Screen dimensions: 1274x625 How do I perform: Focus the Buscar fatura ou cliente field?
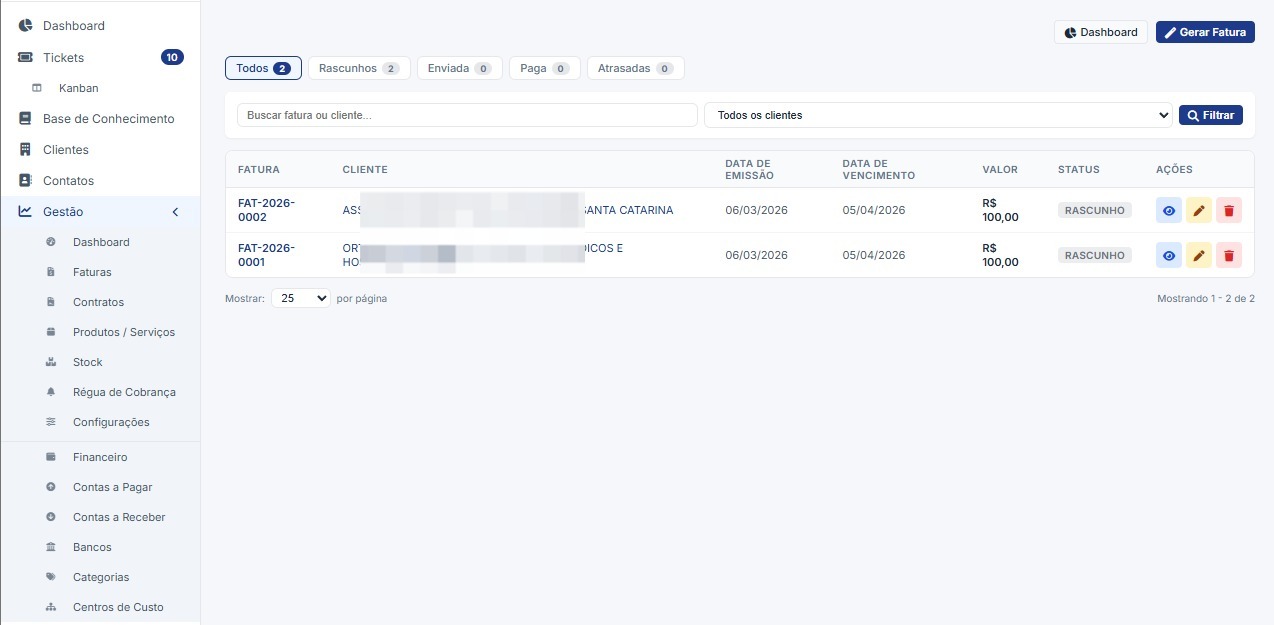[467, 115]
